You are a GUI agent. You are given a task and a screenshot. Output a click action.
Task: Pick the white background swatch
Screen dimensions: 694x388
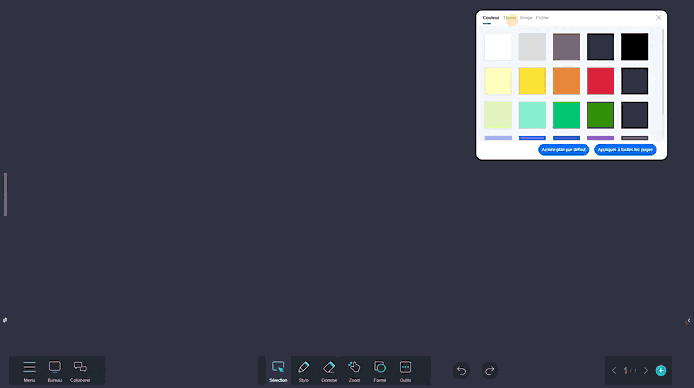(x=498, y=46)
